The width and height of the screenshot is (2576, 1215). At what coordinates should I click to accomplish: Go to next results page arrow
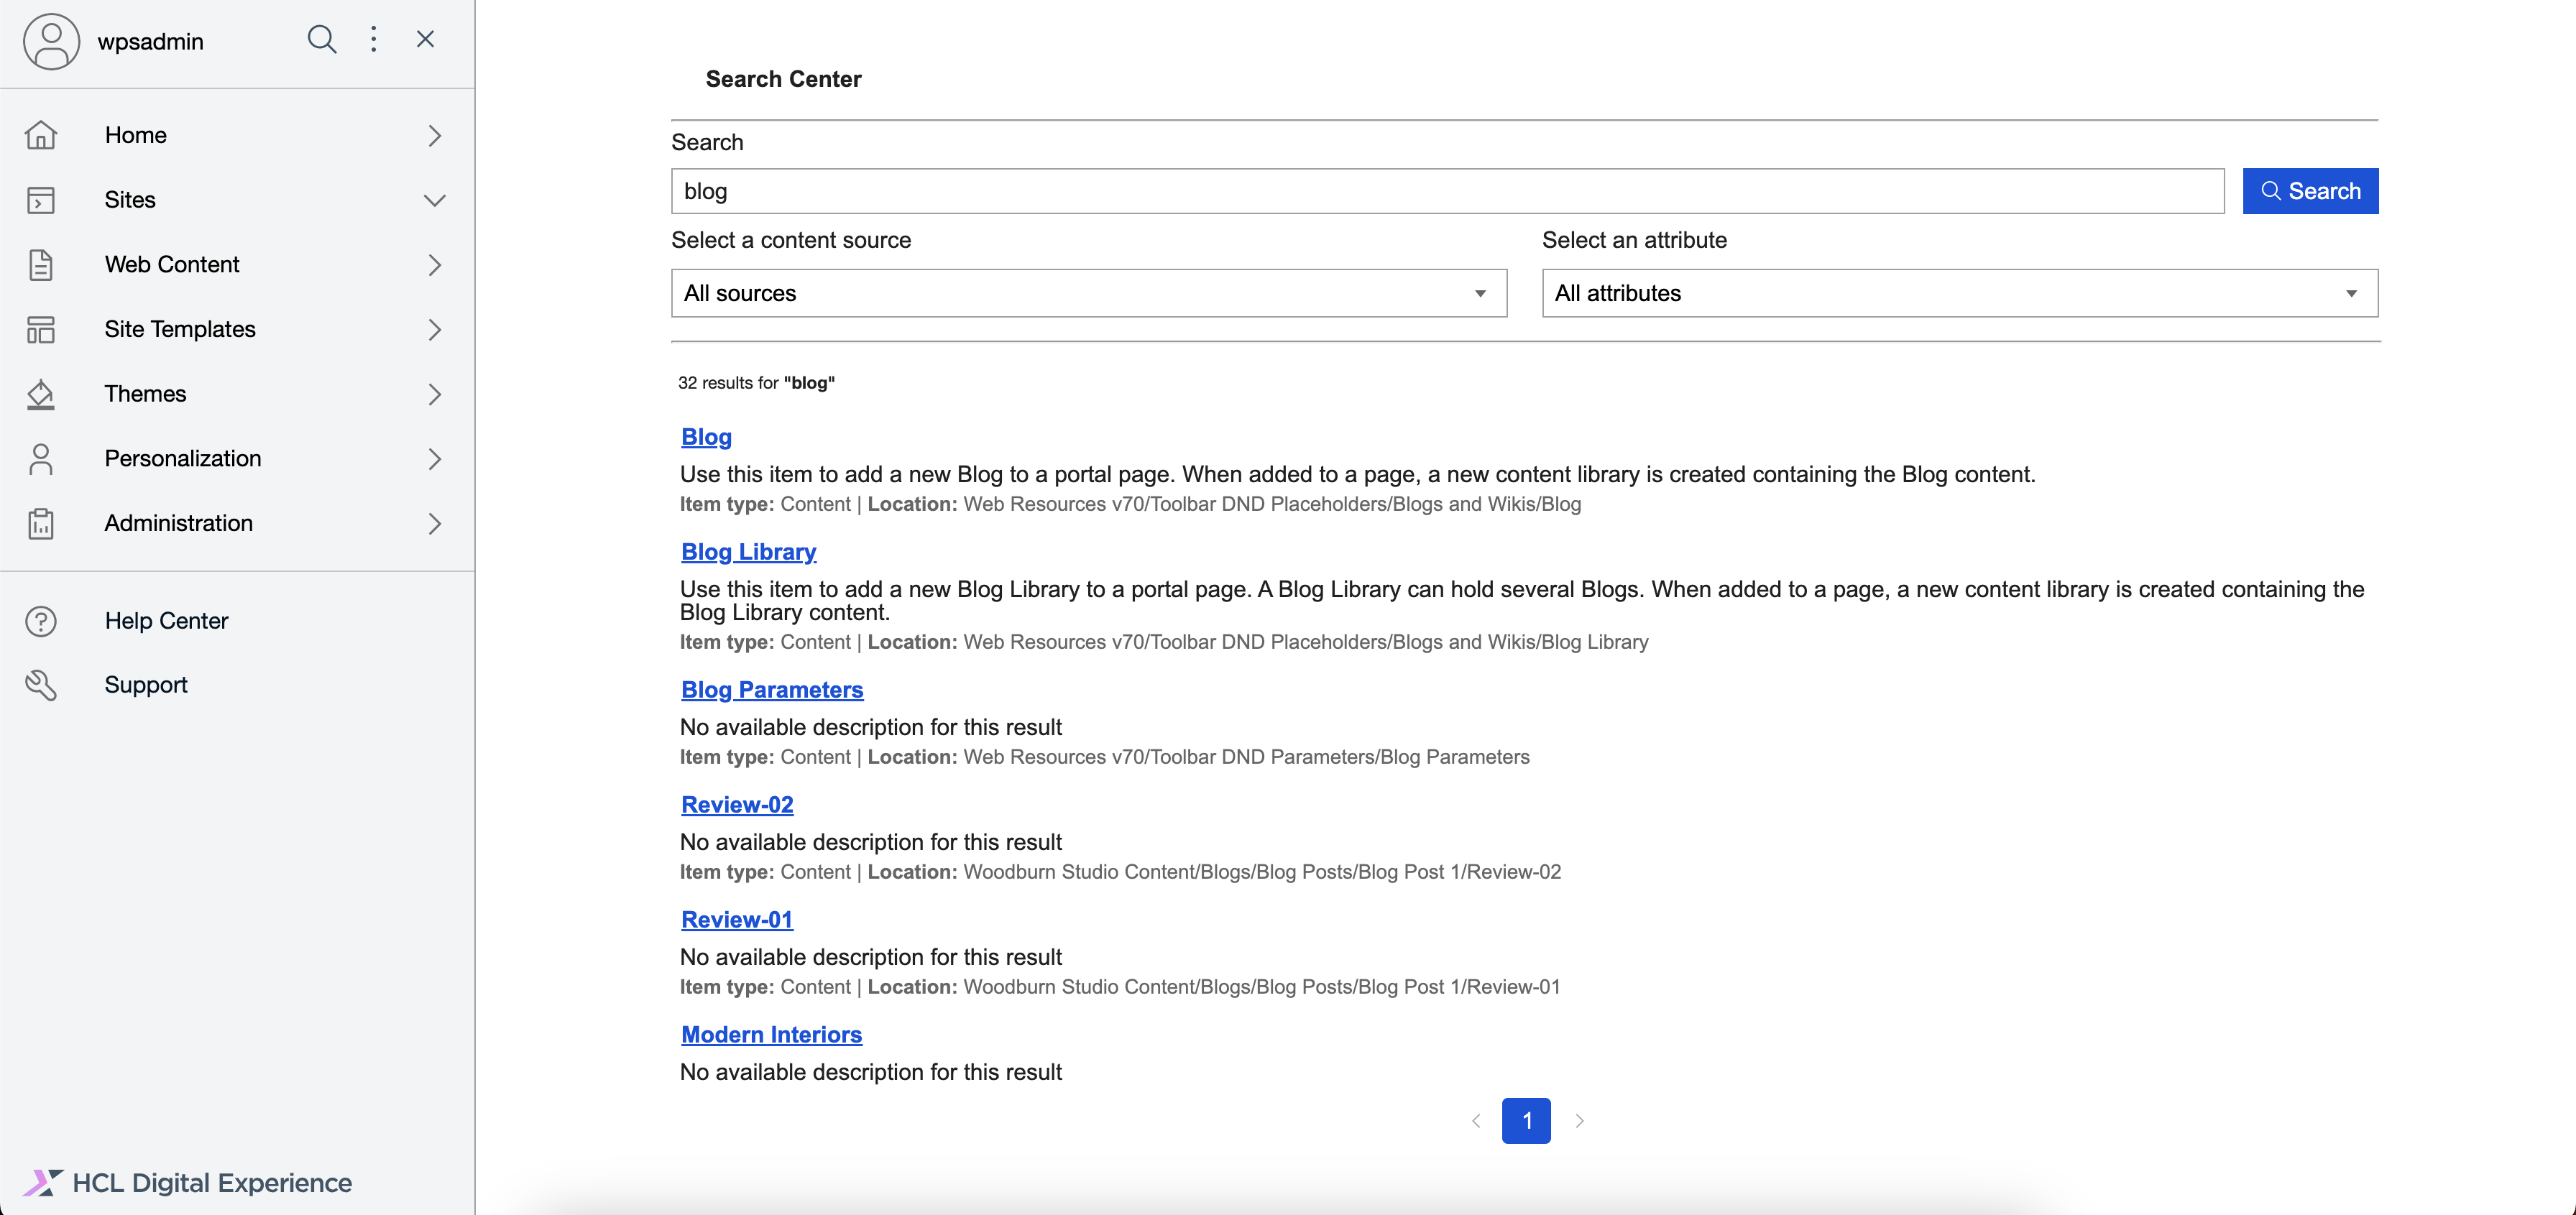[1579, 1121]
